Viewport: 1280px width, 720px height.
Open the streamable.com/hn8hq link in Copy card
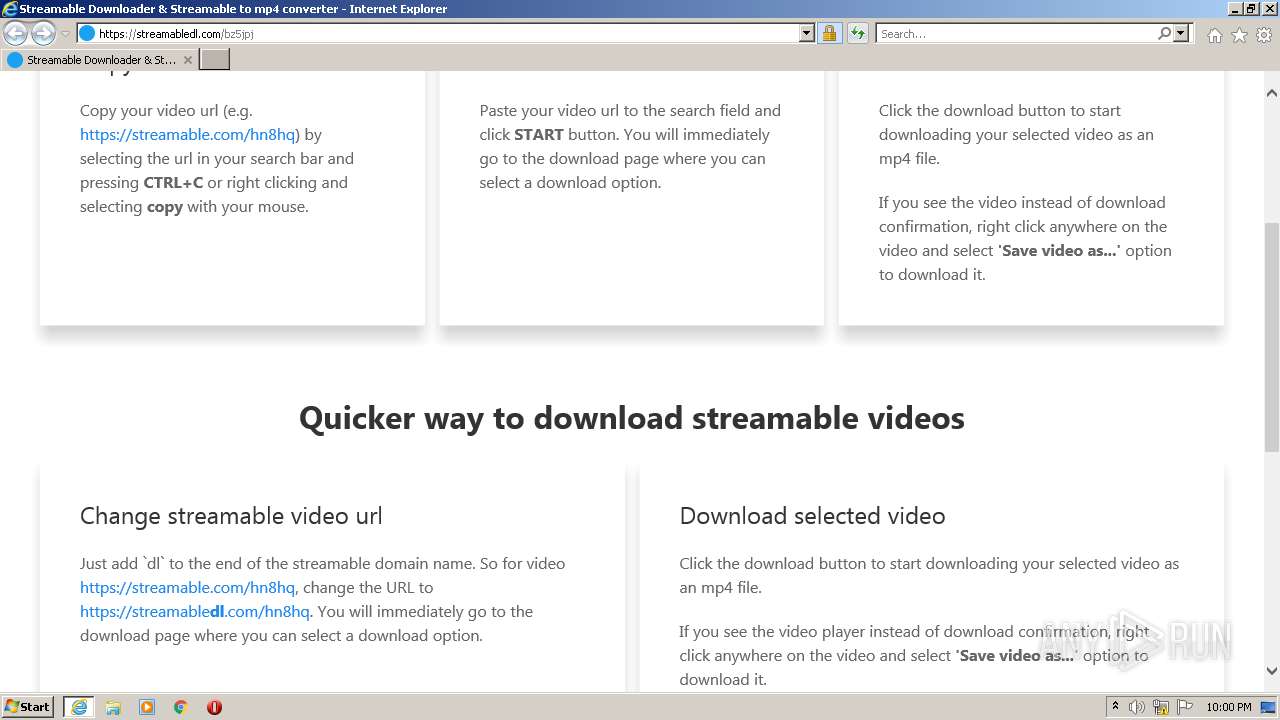[x=188, y=134]
